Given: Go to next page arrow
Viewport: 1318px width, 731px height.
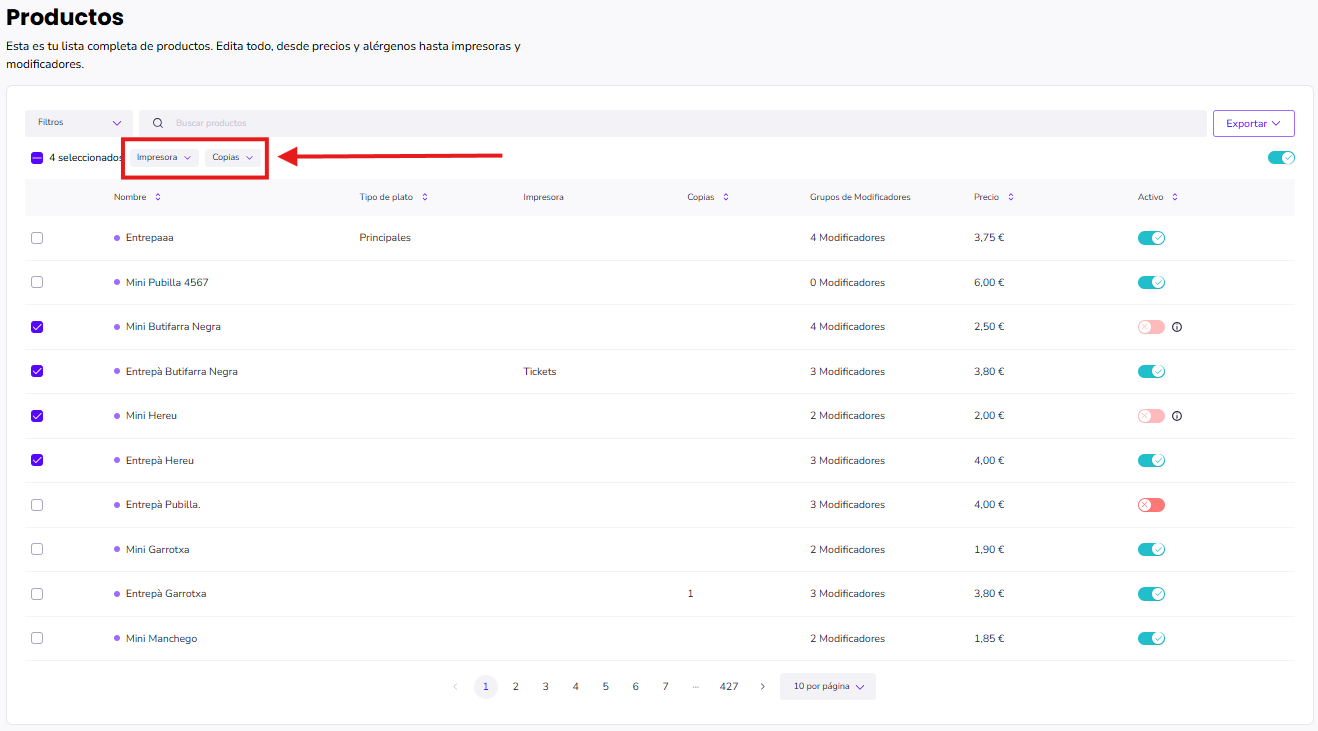Looking at the screenshot, I should [763, 687].
